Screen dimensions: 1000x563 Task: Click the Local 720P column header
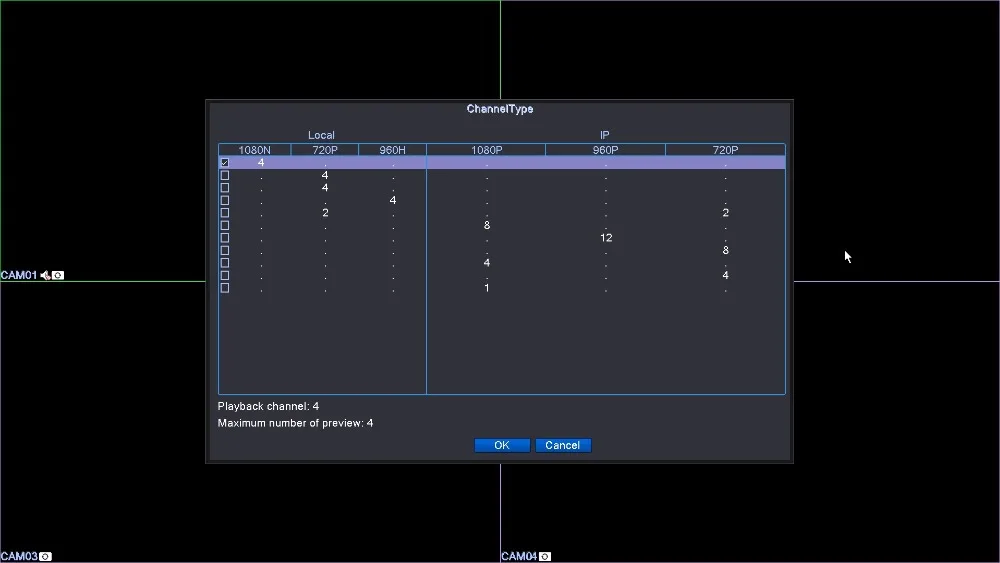point(325,150)
